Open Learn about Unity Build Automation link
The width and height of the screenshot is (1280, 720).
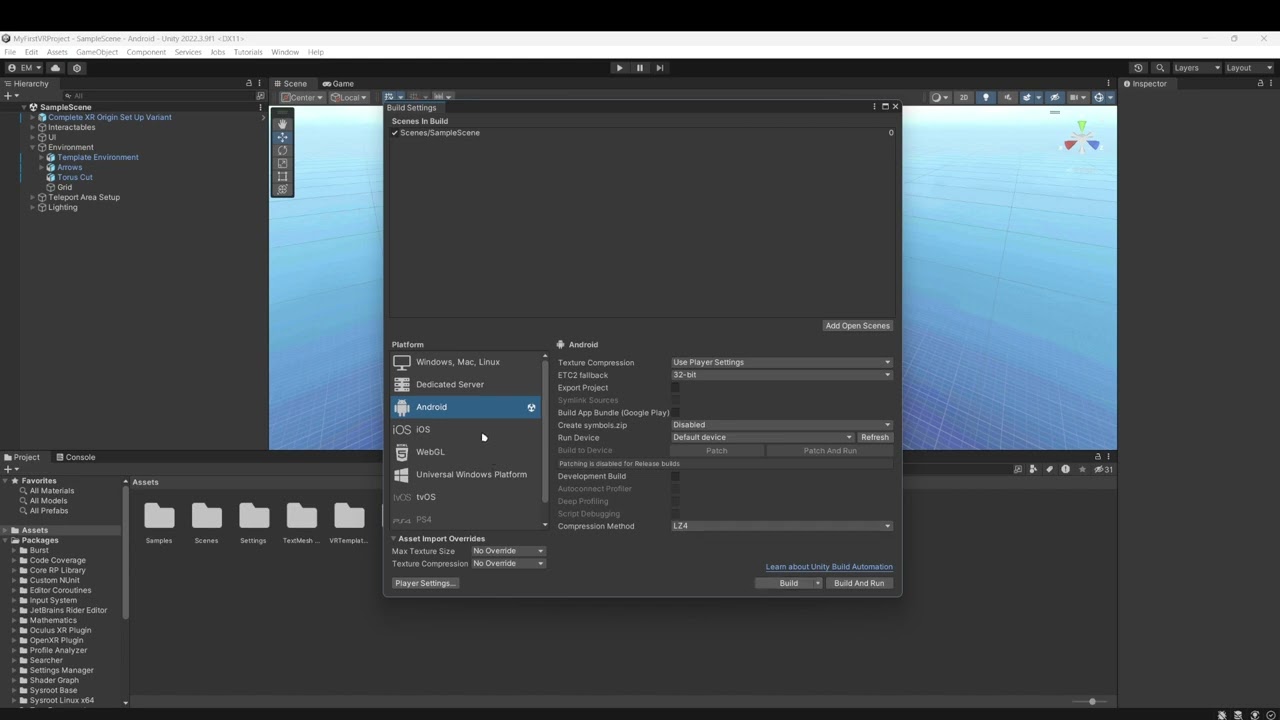click(829, 567)
